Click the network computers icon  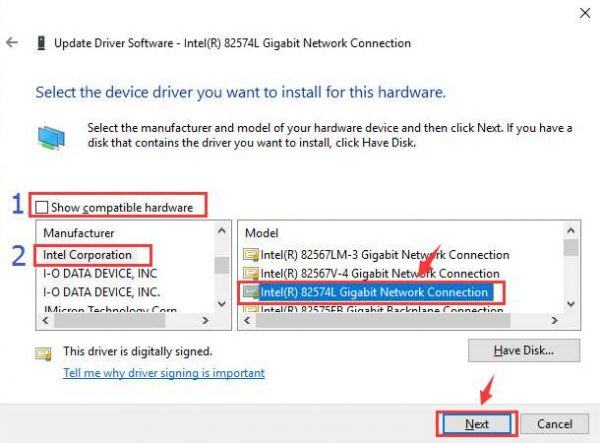51,137
